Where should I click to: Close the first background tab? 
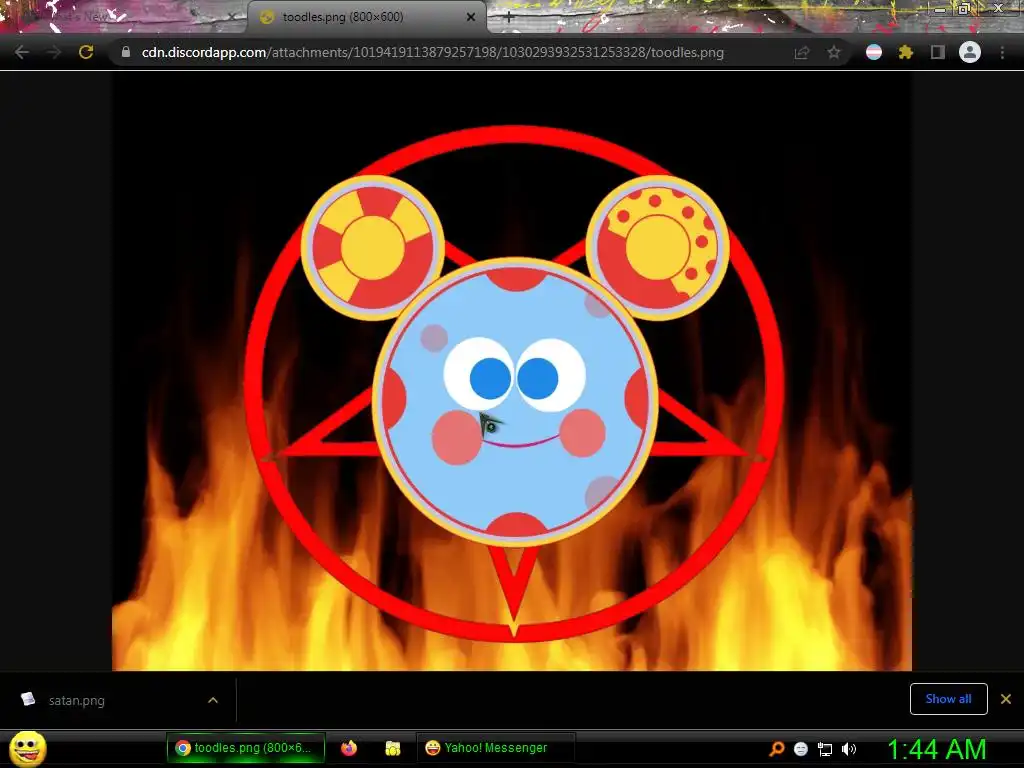(231, 17)
